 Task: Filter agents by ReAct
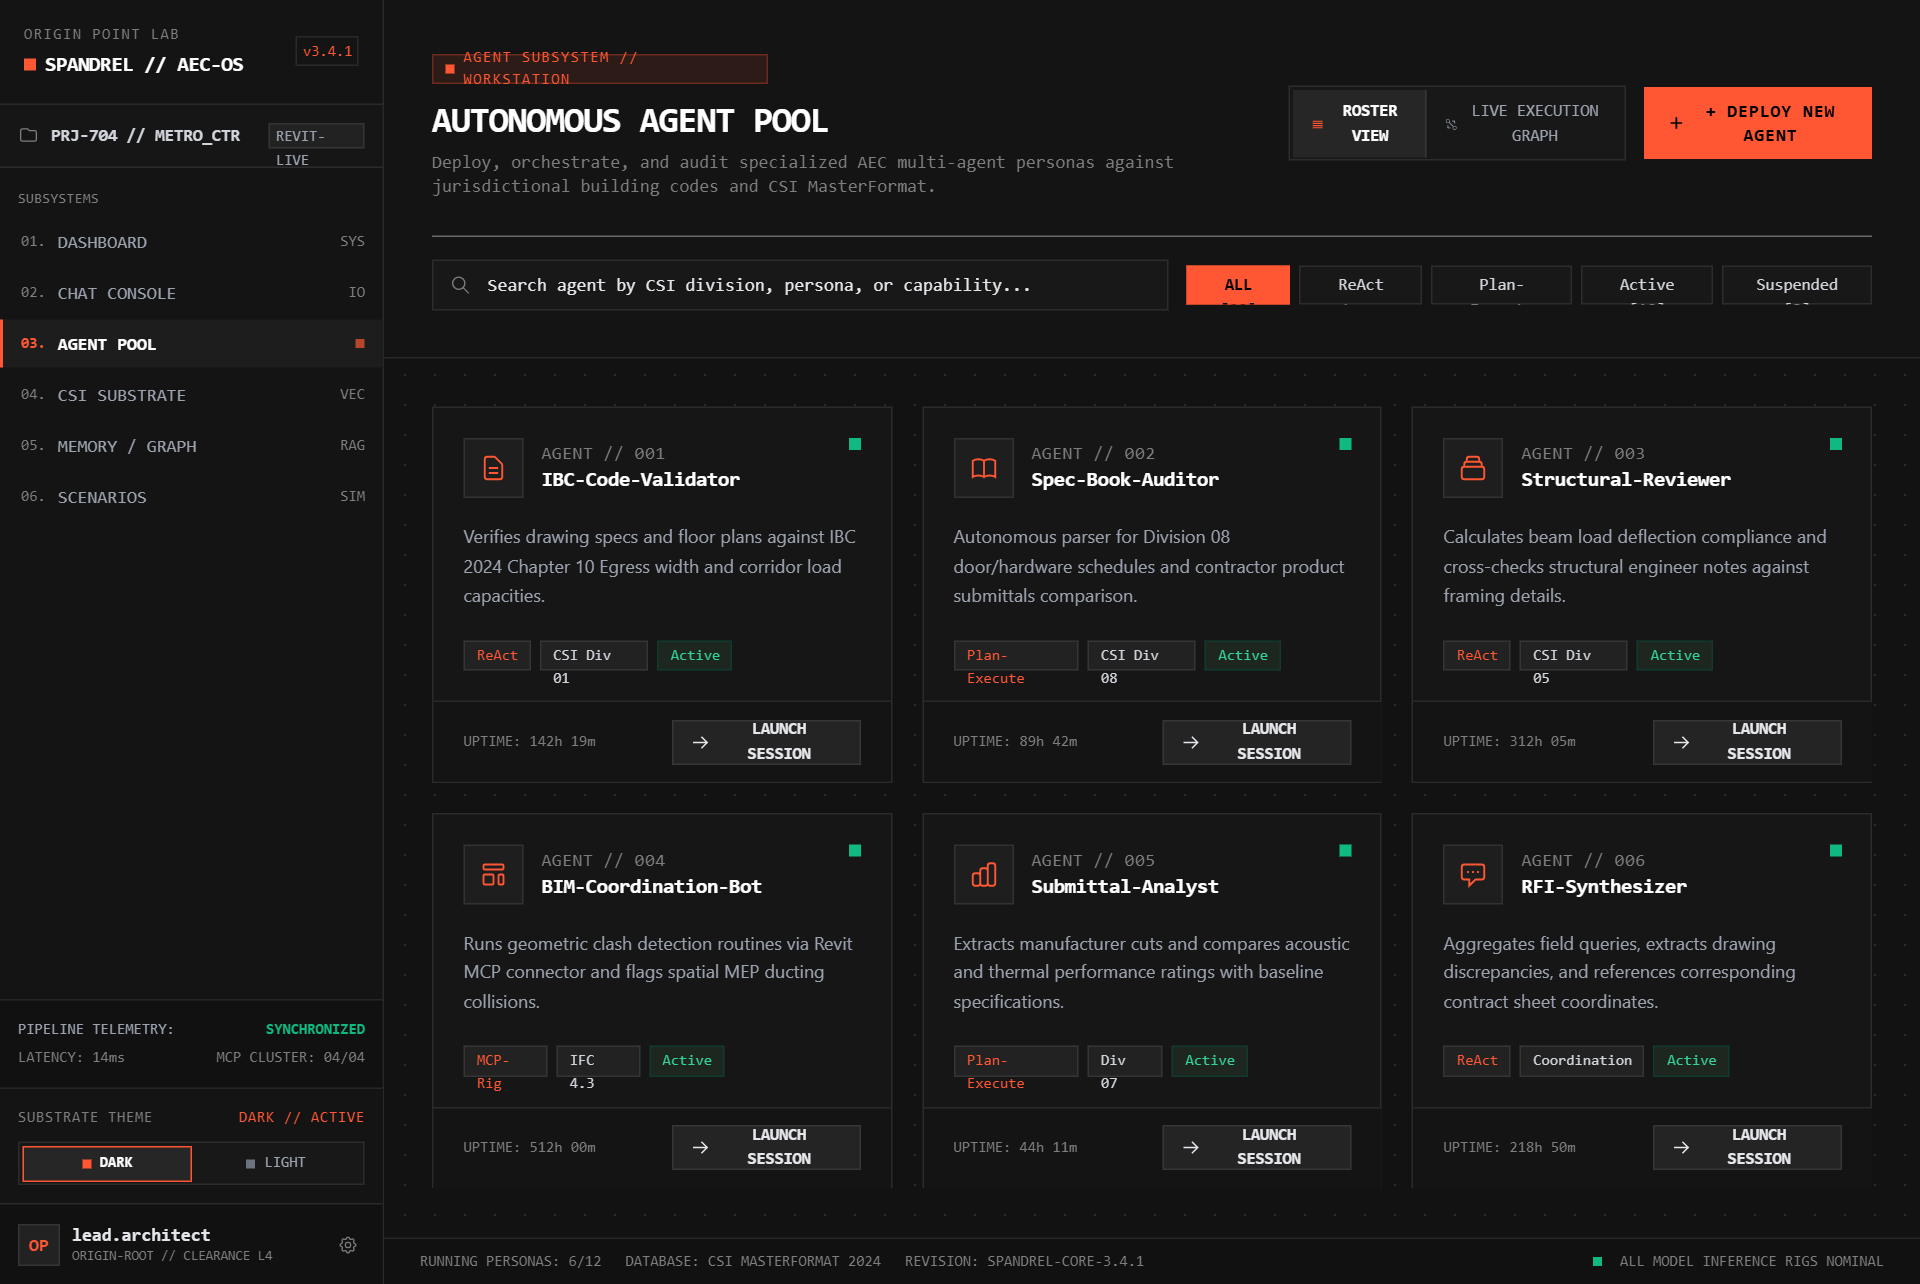tap(1360, 285)
